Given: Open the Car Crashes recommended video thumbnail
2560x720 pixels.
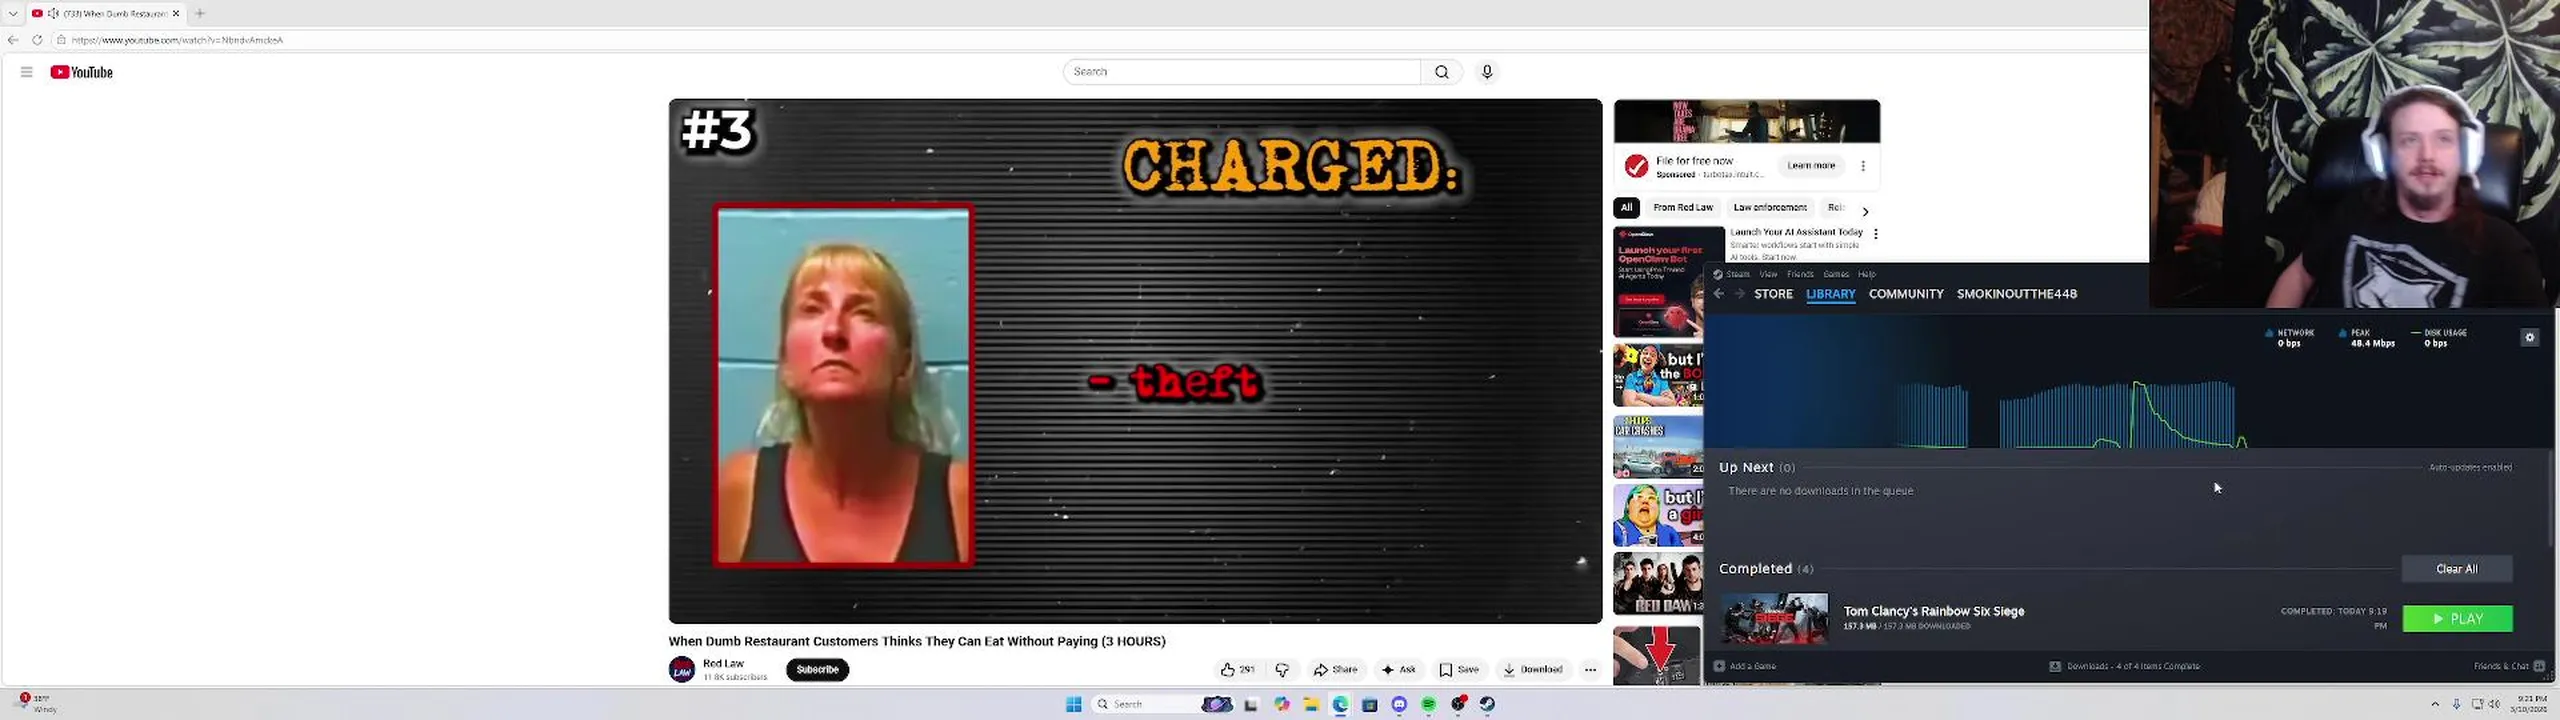Looking at the screenshot, I should click(x=1658, y=447).
